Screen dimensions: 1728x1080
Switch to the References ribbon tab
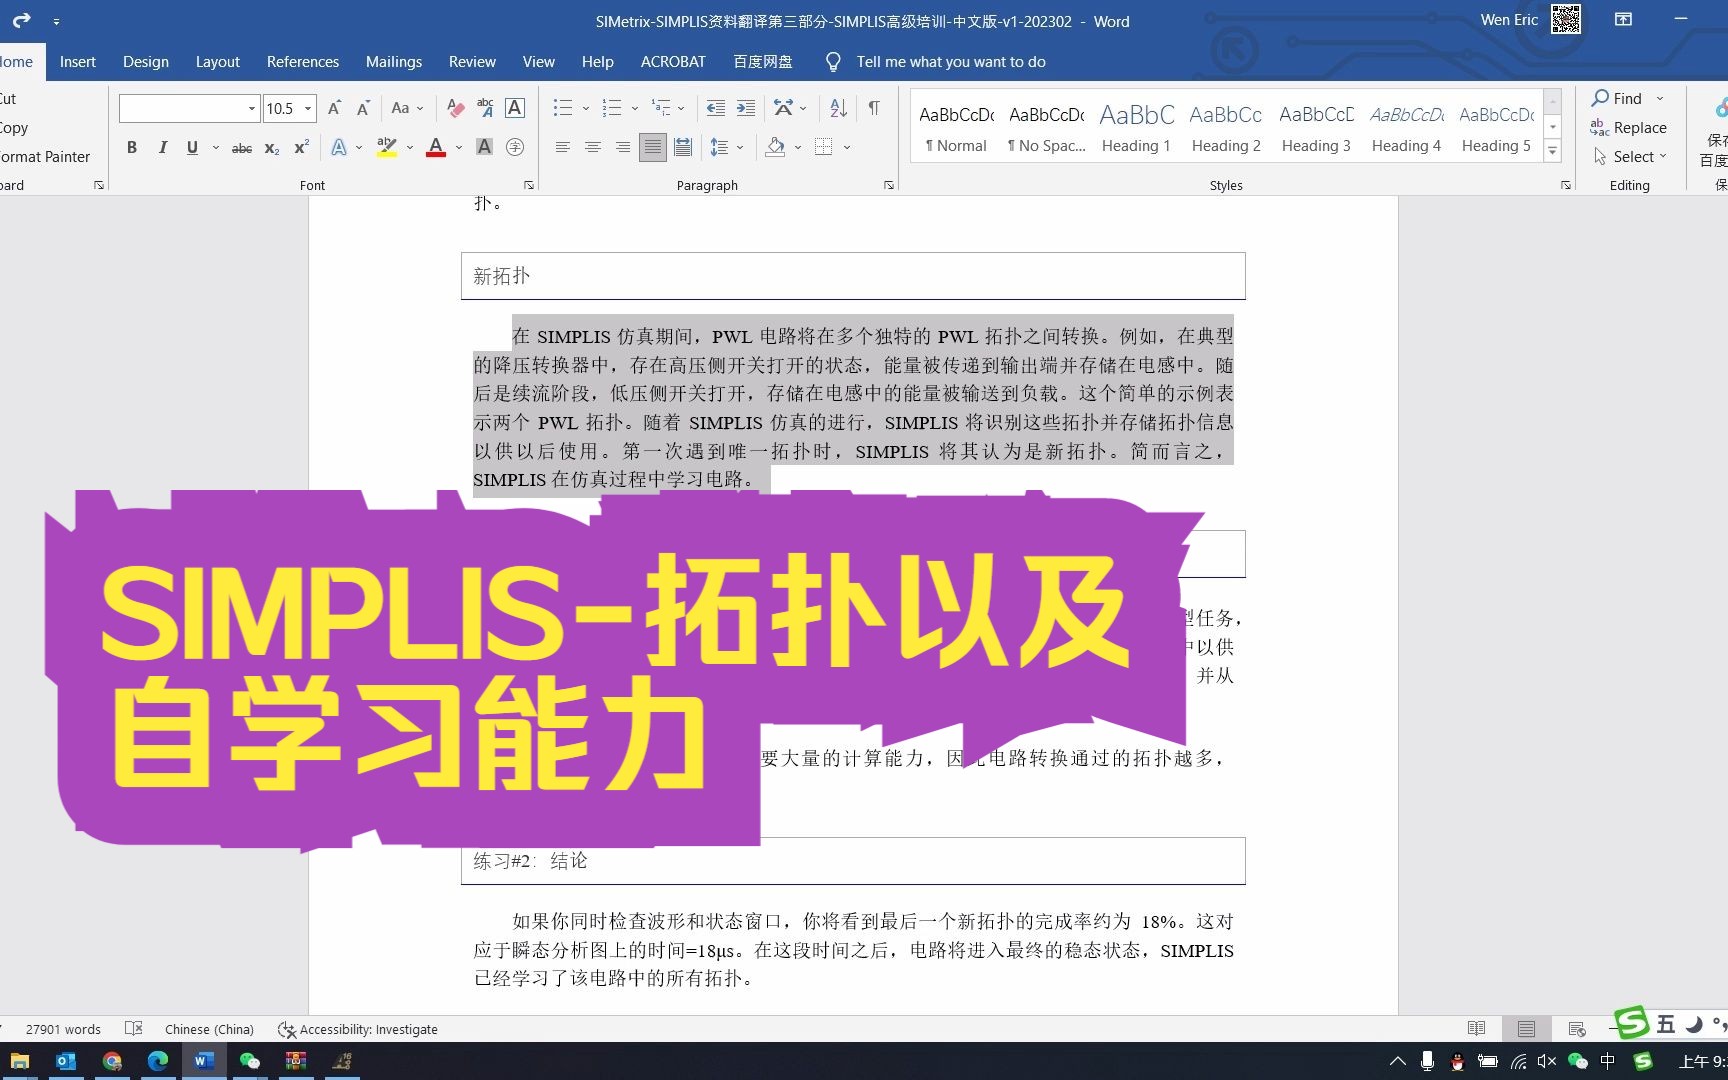coord(302,61)
